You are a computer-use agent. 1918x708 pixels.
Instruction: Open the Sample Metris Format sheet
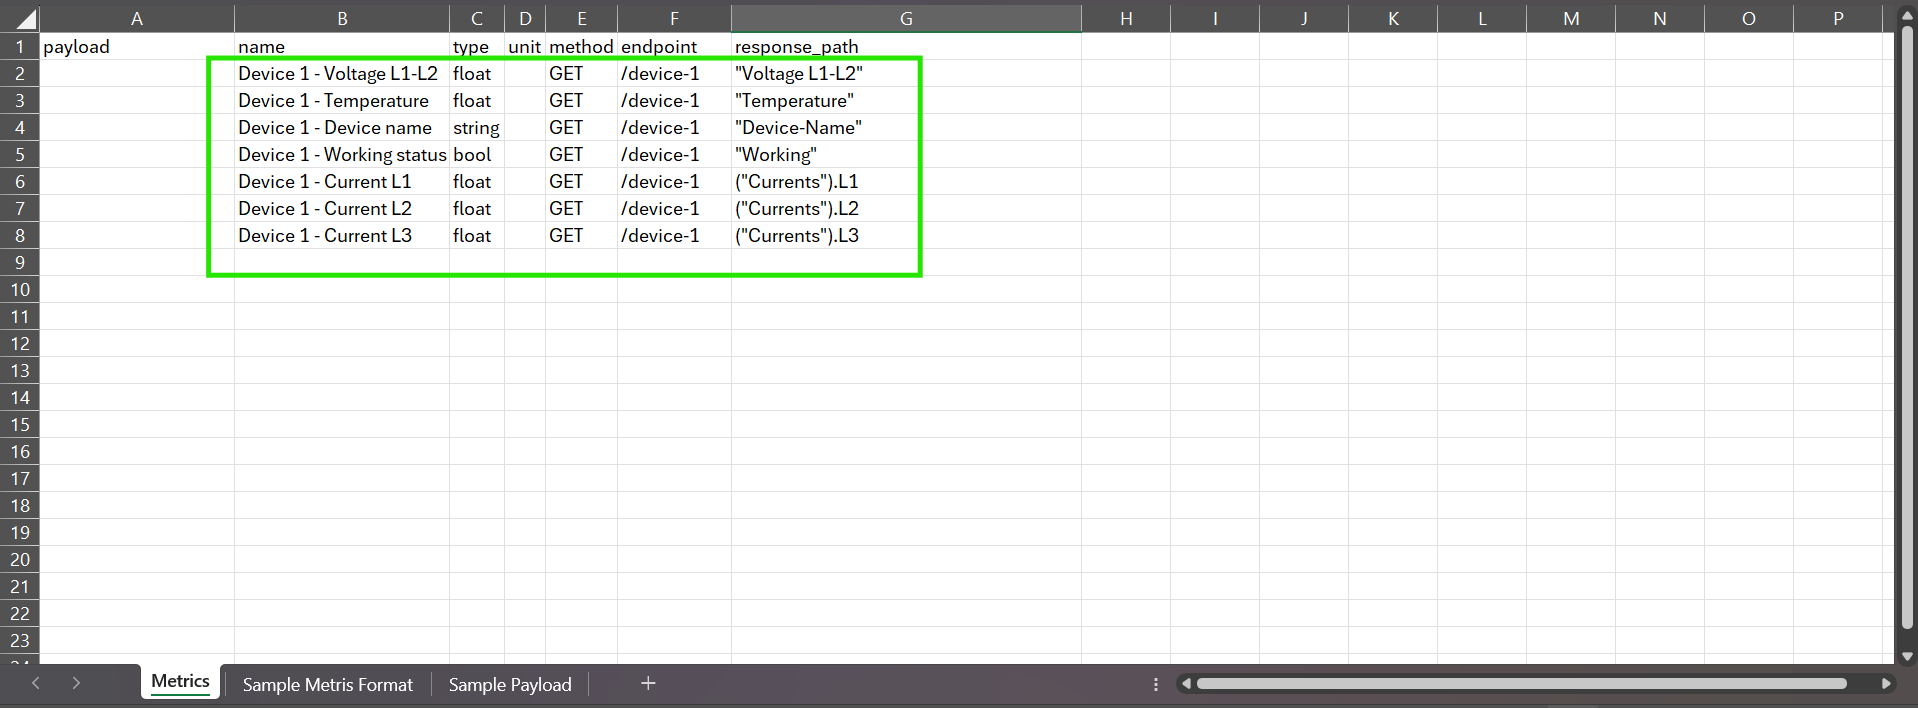point(327,684)
